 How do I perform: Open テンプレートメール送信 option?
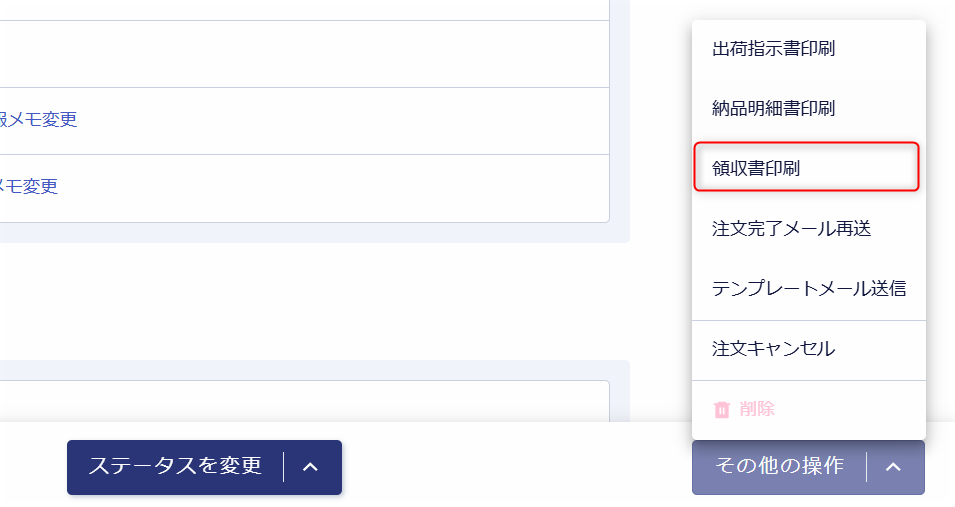tap(808, 289)
